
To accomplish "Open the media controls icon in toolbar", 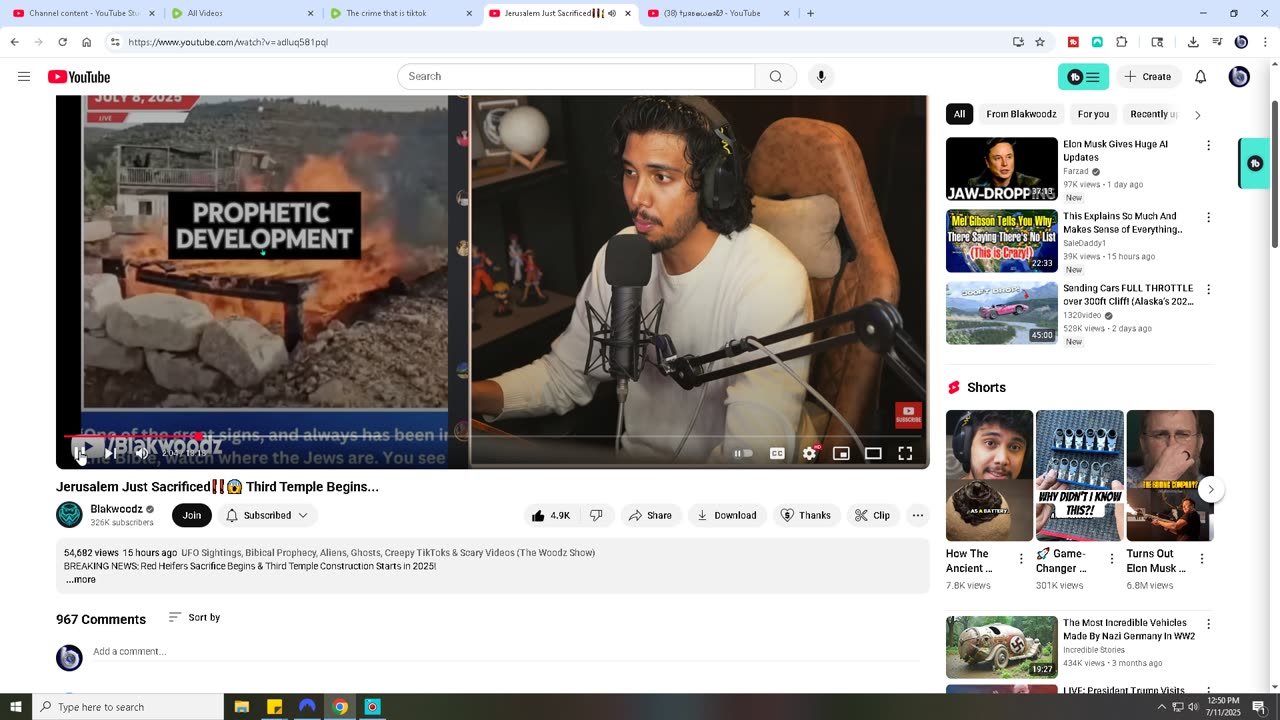I will coord(1217,42).
